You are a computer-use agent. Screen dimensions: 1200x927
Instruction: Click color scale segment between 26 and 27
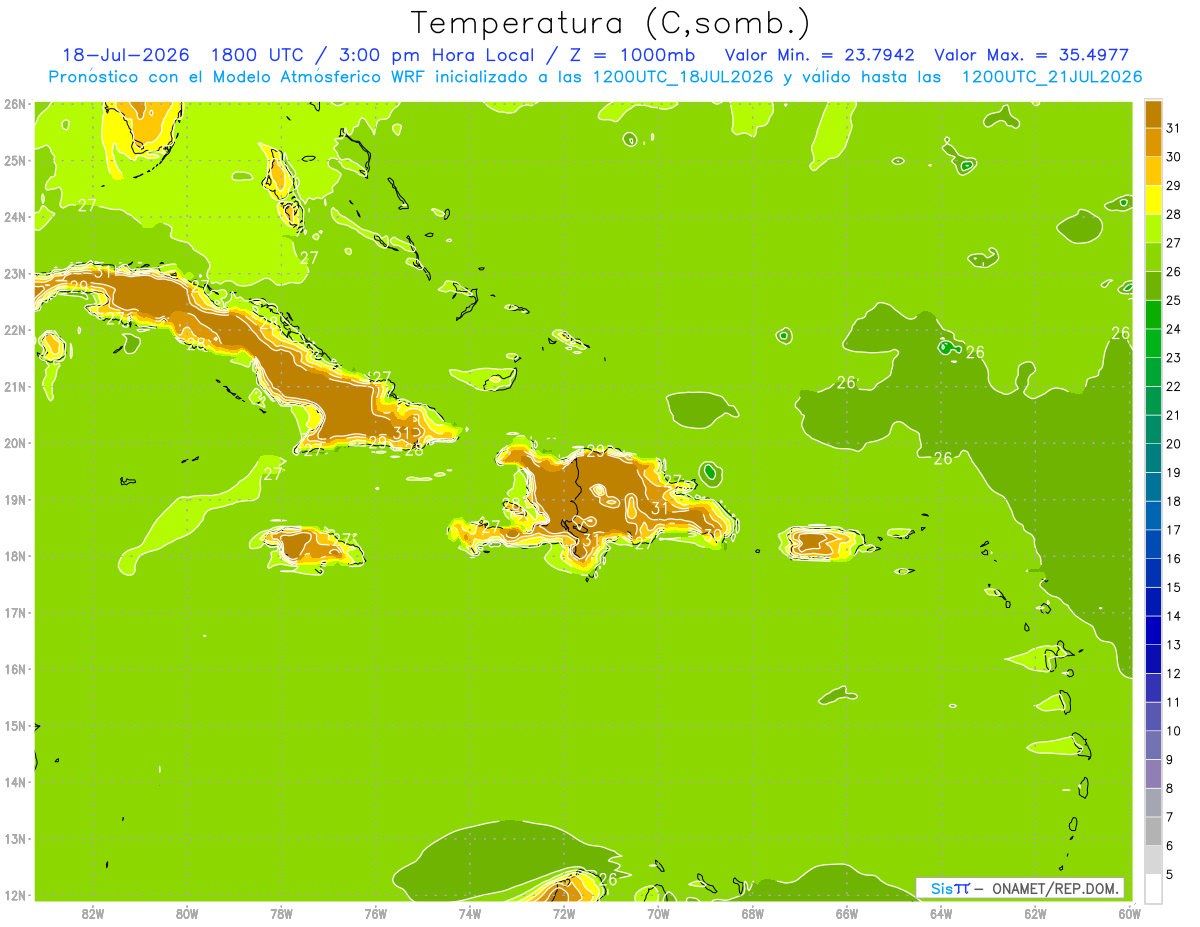(1153, 257)
